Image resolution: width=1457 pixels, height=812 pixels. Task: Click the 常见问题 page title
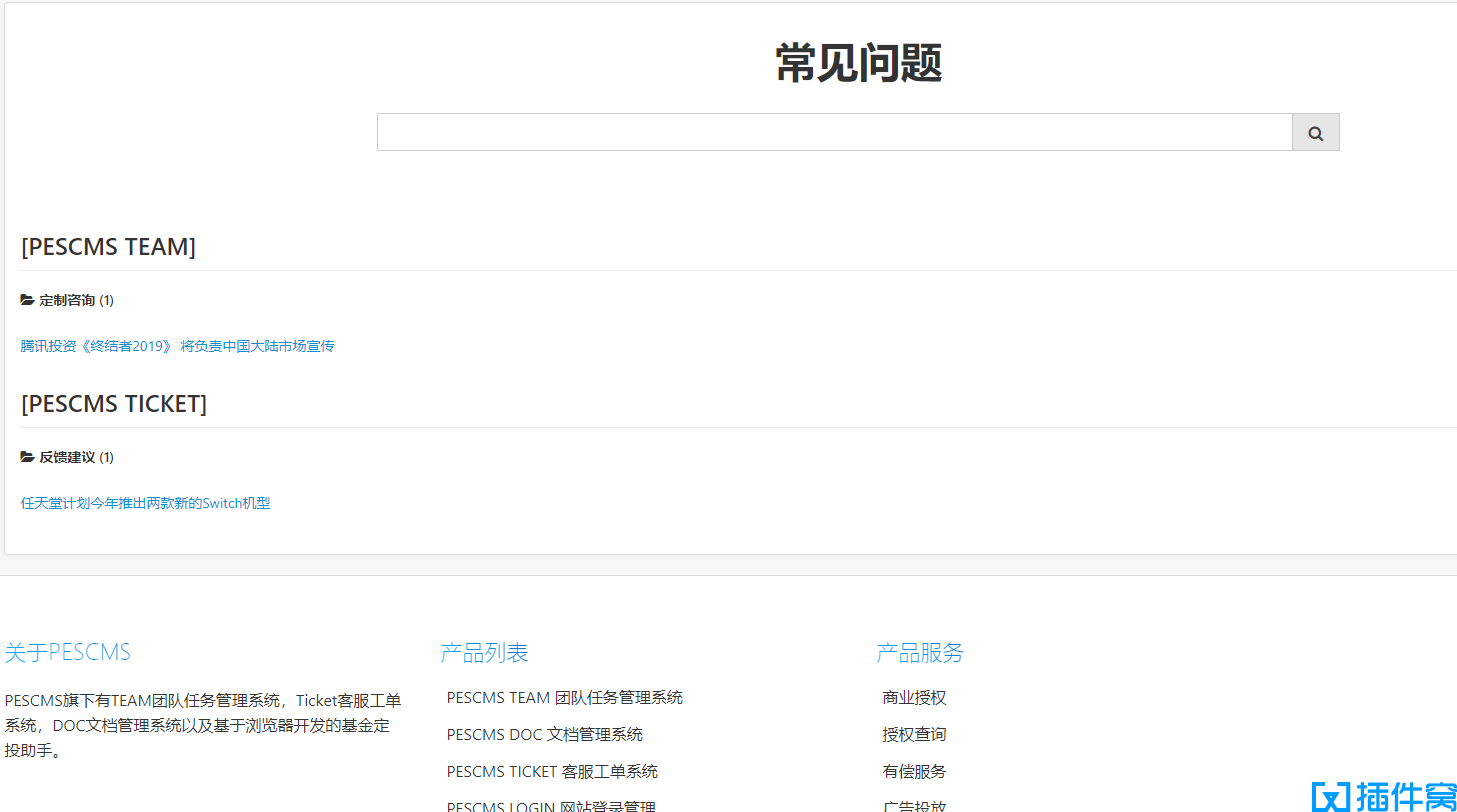[858, 63]
